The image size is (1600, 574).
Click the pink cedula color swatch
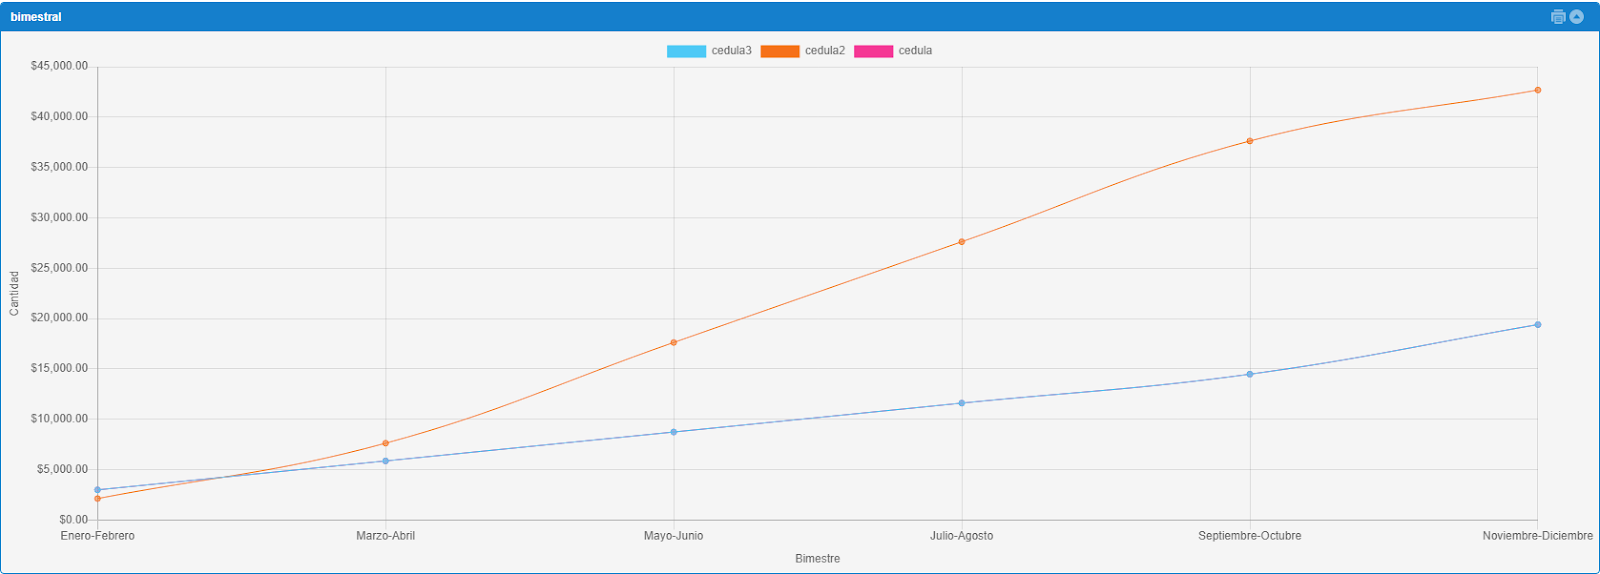(873, 51)
